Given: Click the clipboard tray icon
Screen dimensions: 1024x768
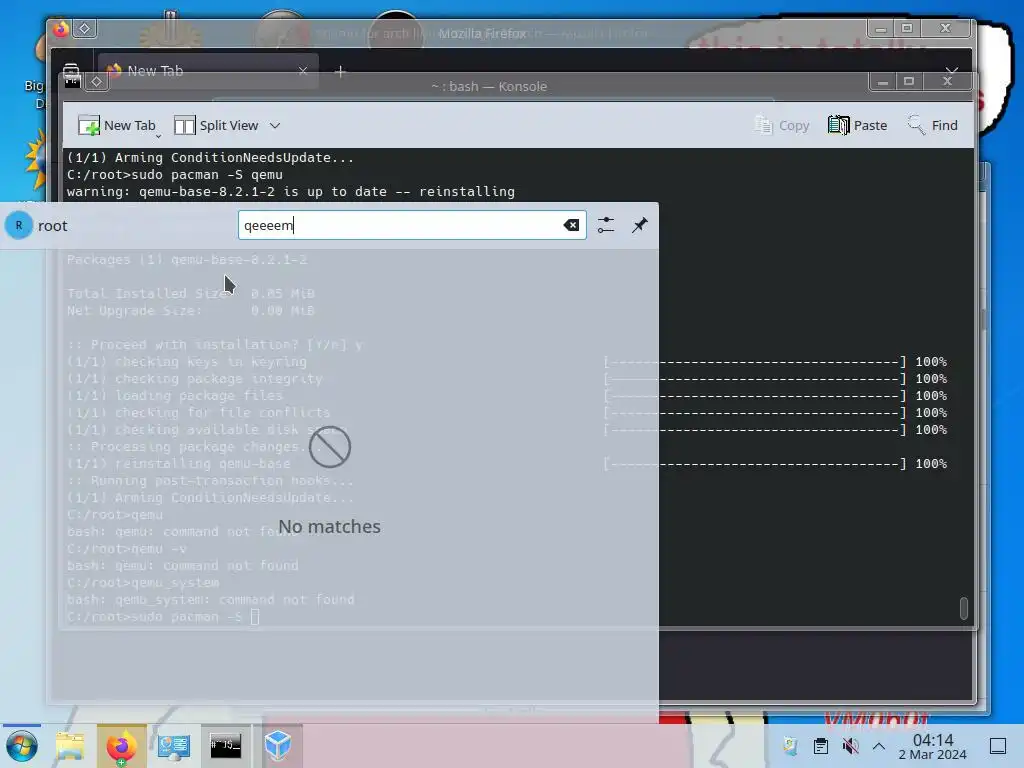Looking at the screenshot, I should (820, 746).
